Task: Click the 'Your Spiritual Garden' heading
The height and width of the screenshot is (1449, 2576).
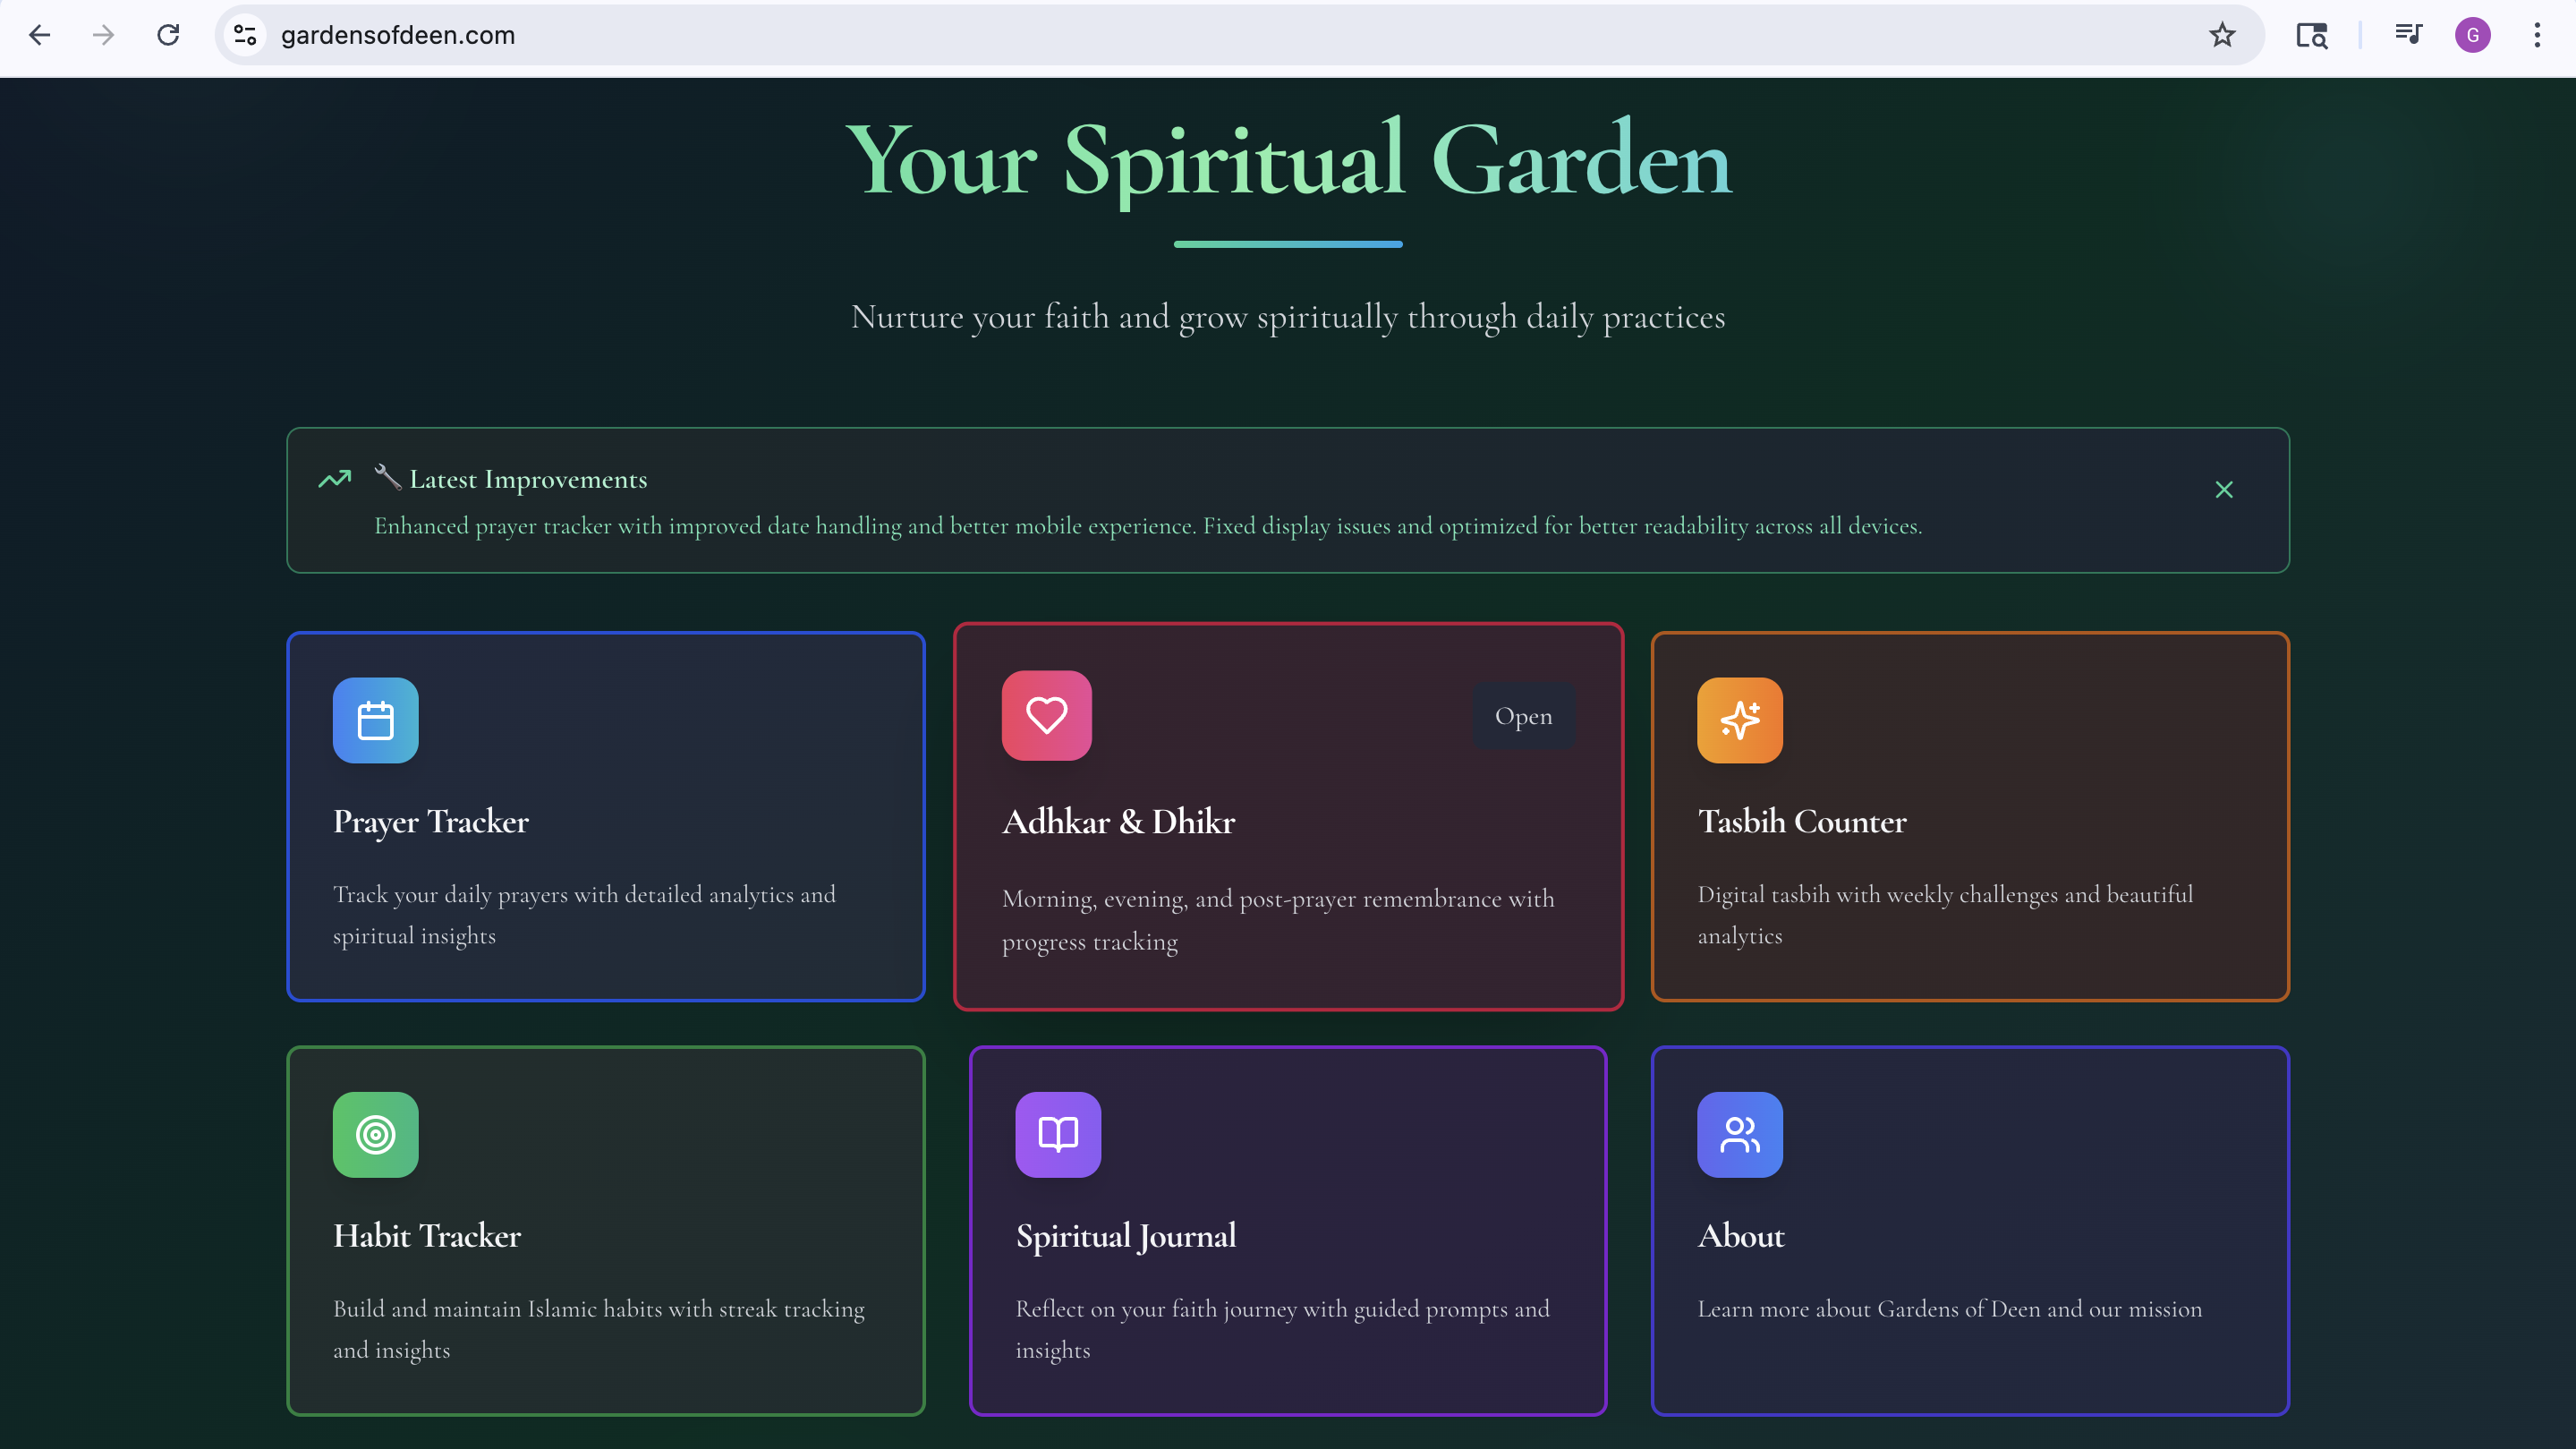Action: click(1288, 160)
